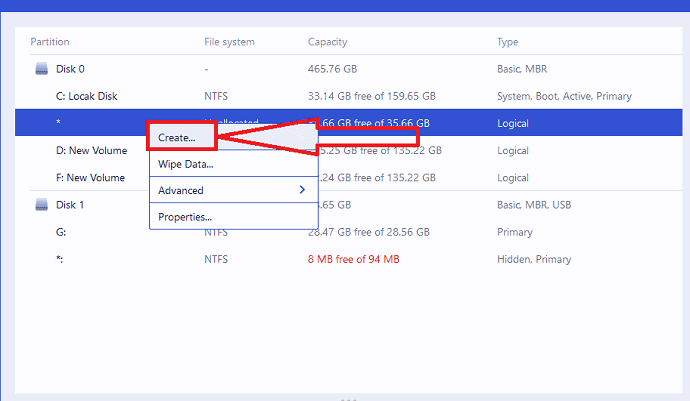This screenshot has width=690, height=401.
Task: Click the Basic, MBR type of Disk 0
Action: pyautogui.click(x=522, y=69)
